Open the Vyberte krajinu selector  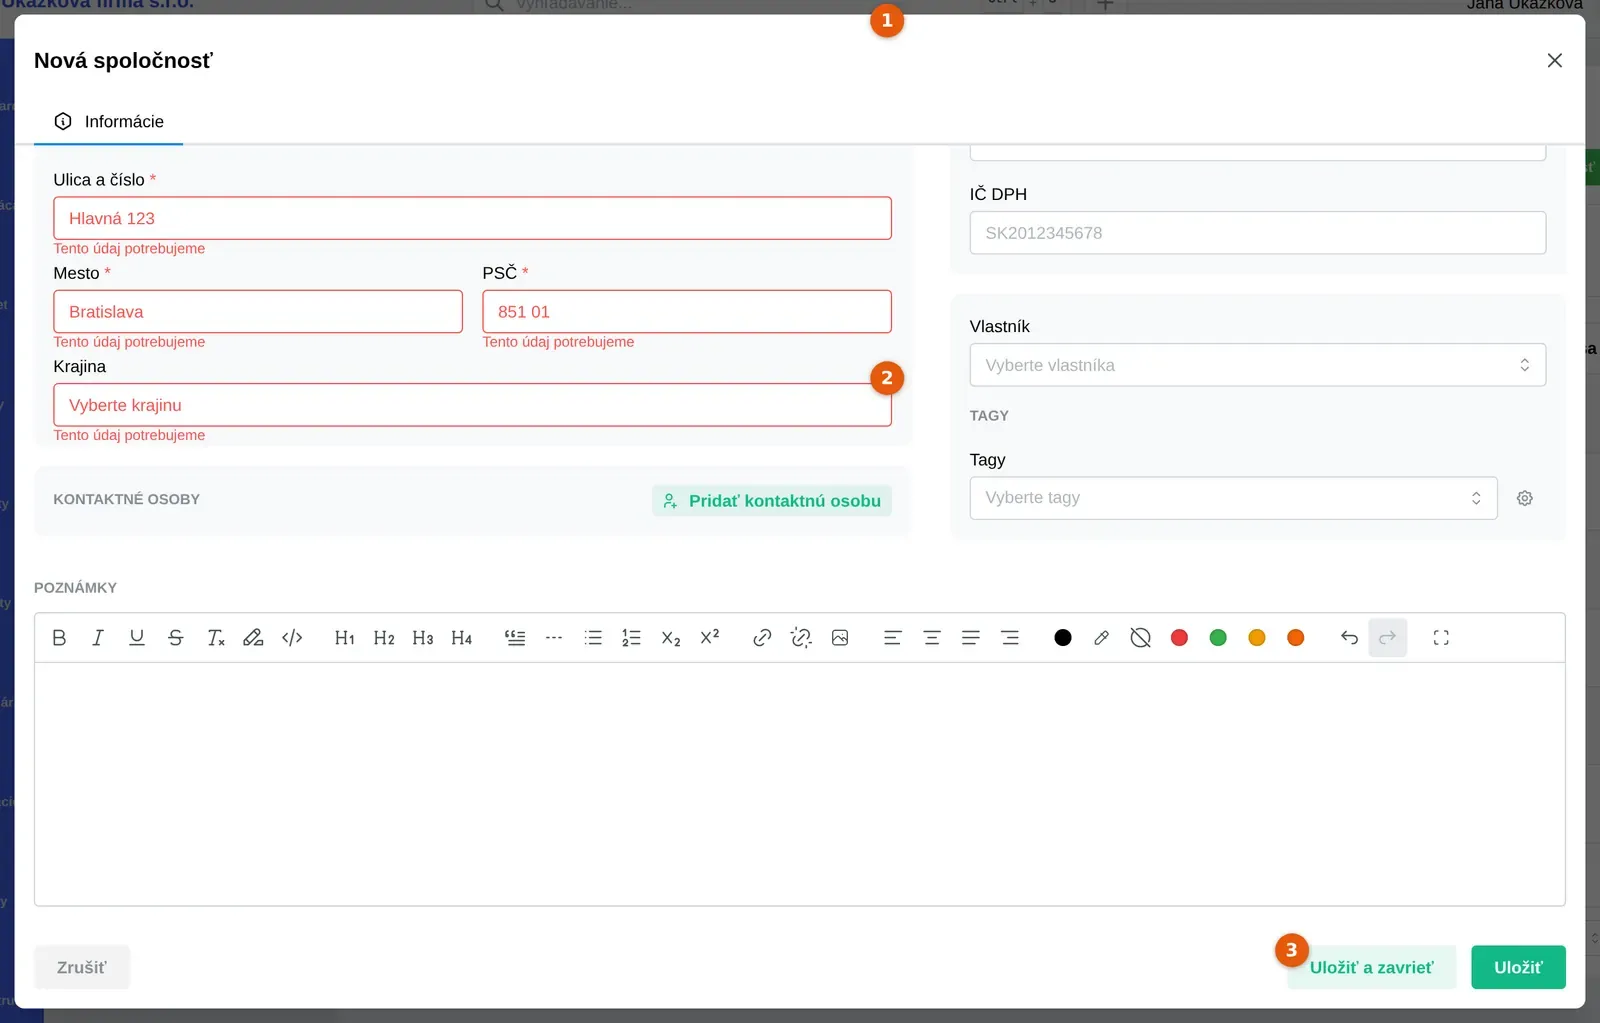[472, 405]
